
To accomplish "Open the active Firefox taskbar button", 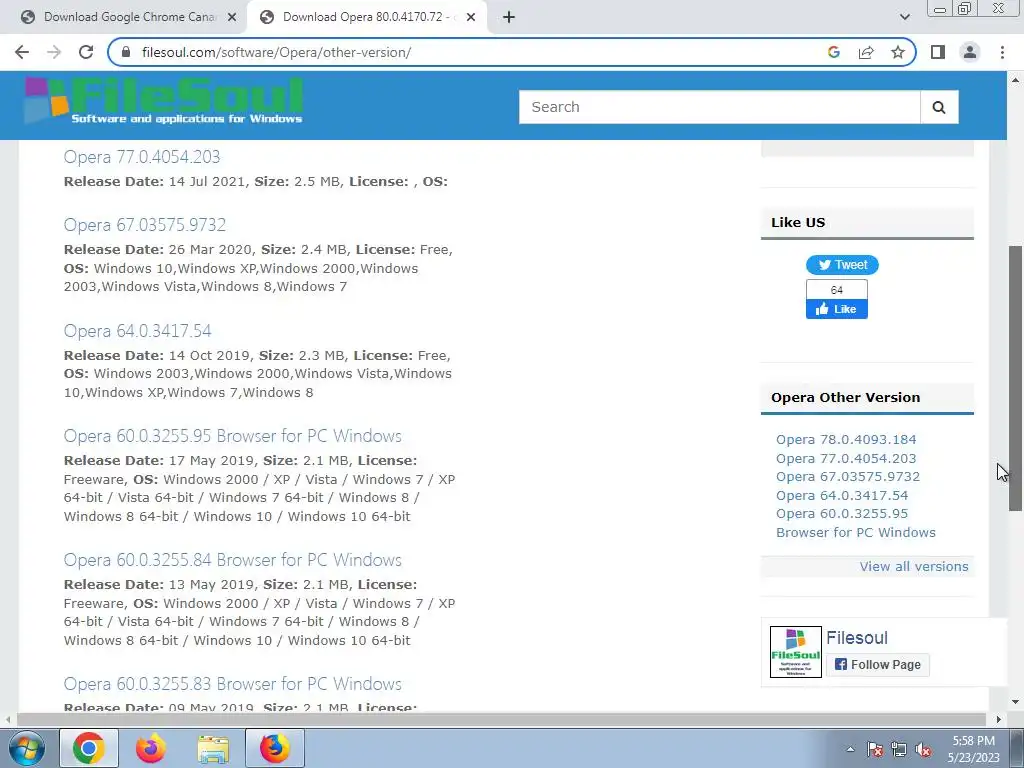I will point(275,748).
